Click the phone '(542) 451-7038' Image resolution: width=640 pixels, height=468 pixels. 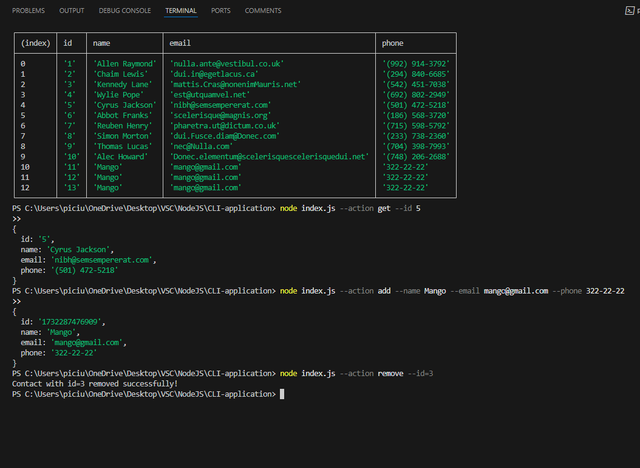tap(416, 84)
